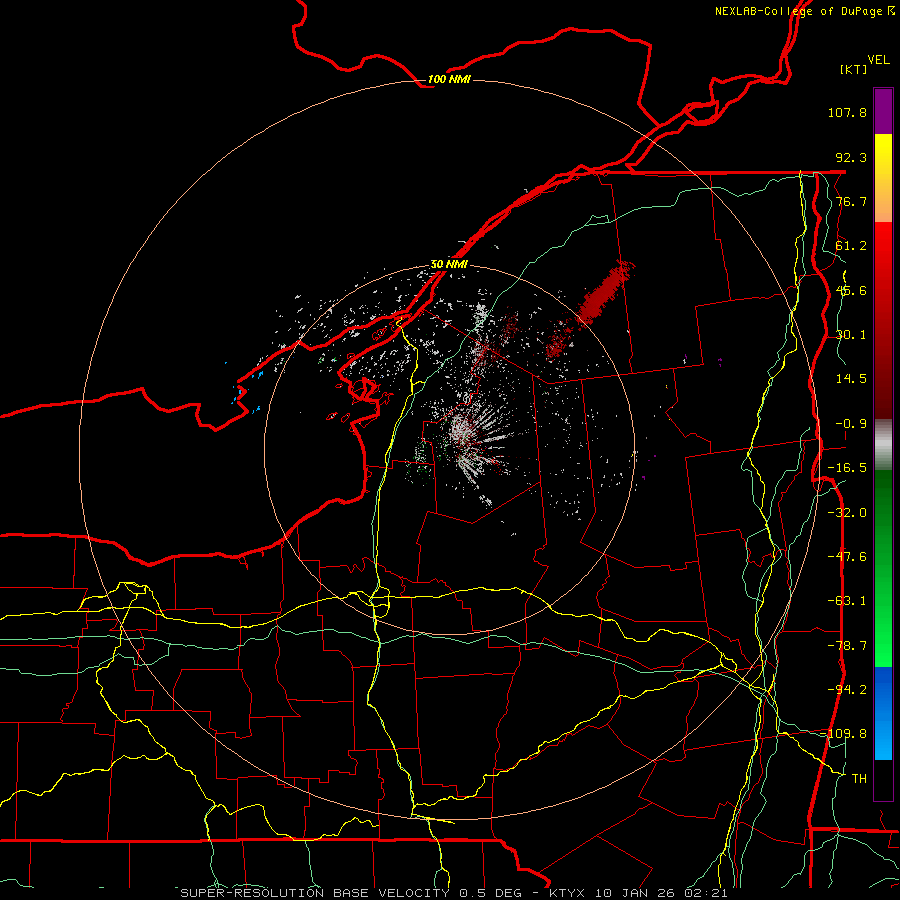Click the -16.5 velocity scale value
The width and height of the screenshot is (900, 900).
(x=847, y=468)
